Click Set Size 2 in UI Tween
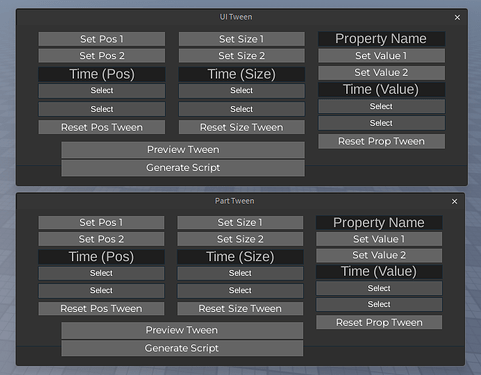The width and height of the screenshot is (481, 375). point(242,56)
